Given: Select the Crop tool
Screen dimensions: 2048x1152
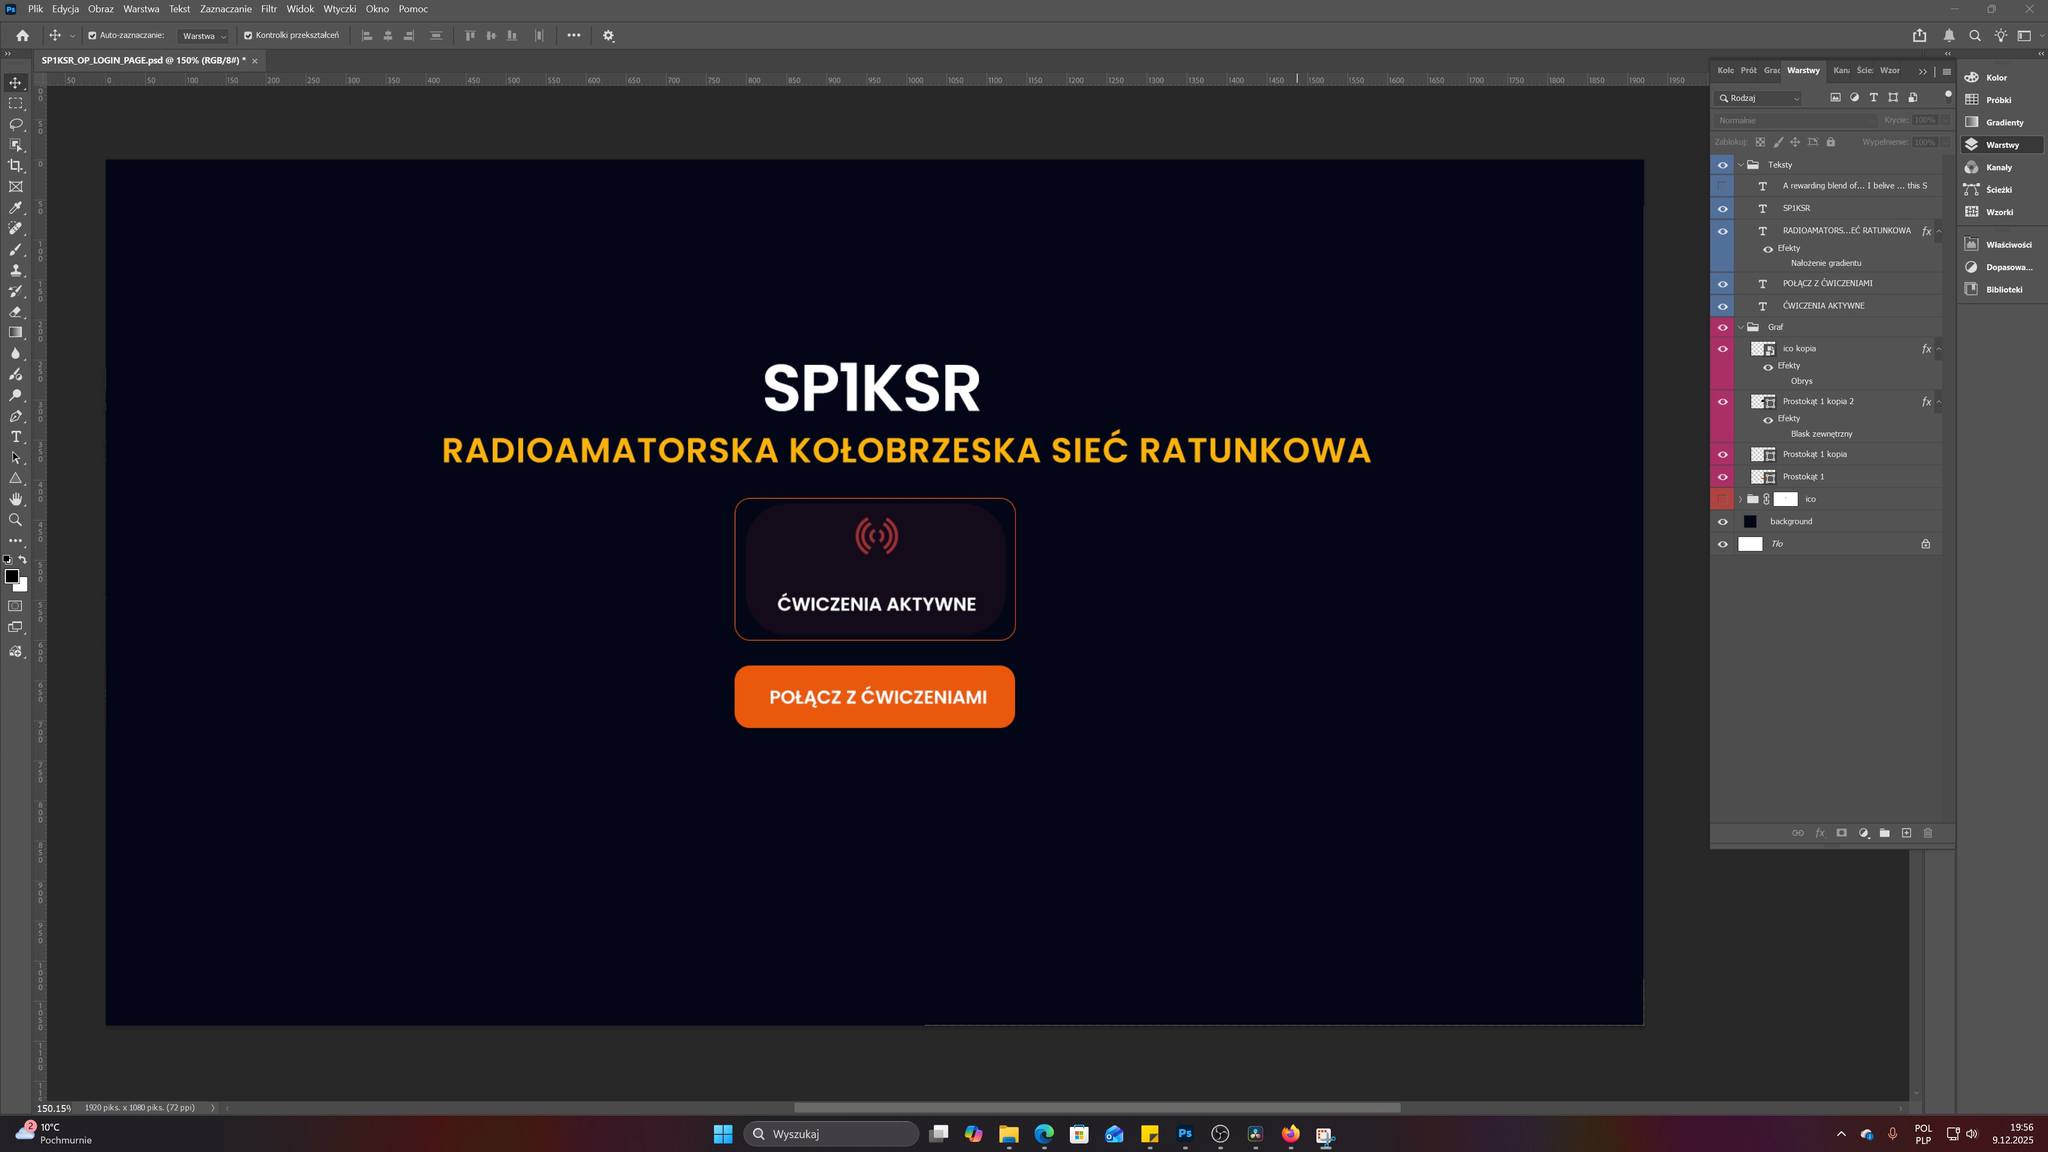Looking at the screenshot, I should coord(15,166).
